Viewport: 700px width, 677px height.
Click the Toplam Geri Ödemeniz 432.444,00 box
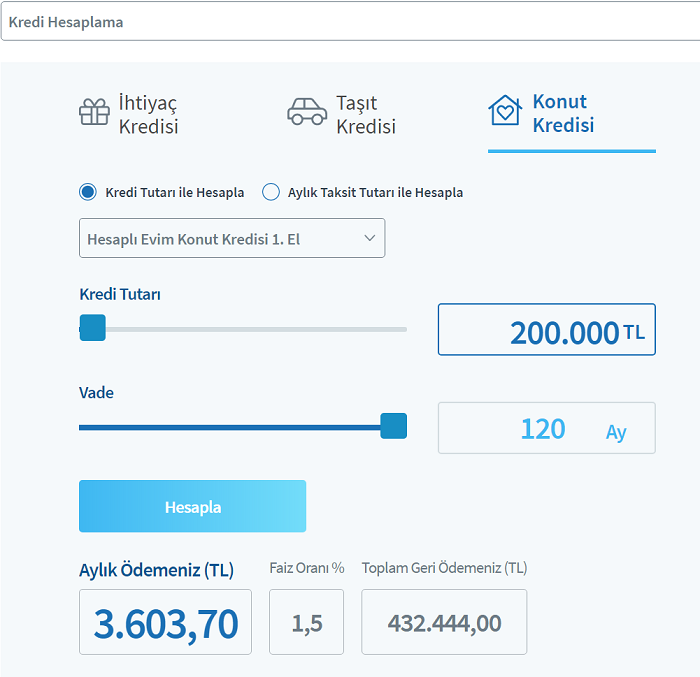pos(444,622)
